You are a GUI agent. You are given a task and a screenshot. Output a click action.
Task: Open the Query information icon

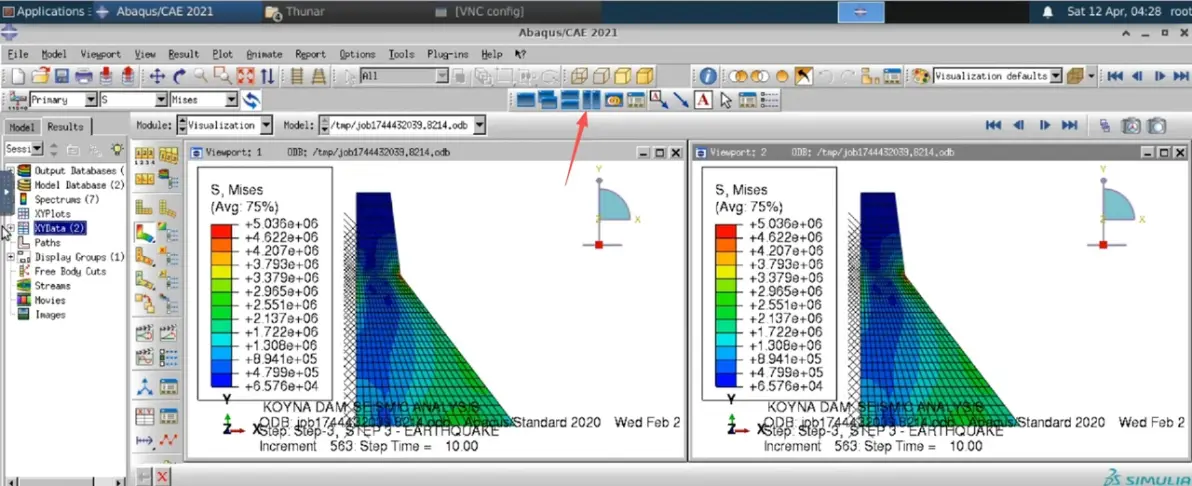pos(708,76)
